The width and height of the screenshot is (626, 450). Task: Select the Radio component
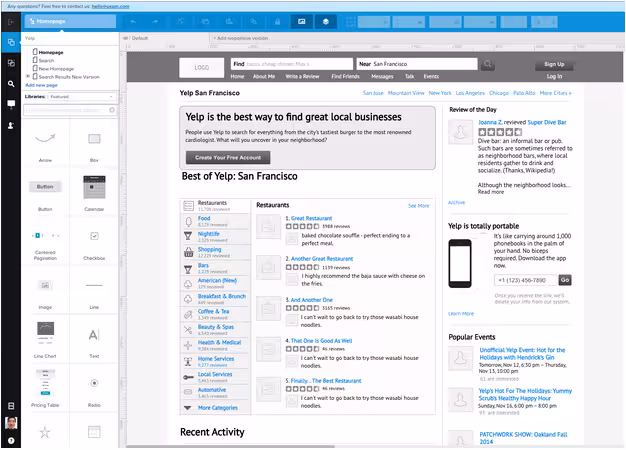pos(94,388)
